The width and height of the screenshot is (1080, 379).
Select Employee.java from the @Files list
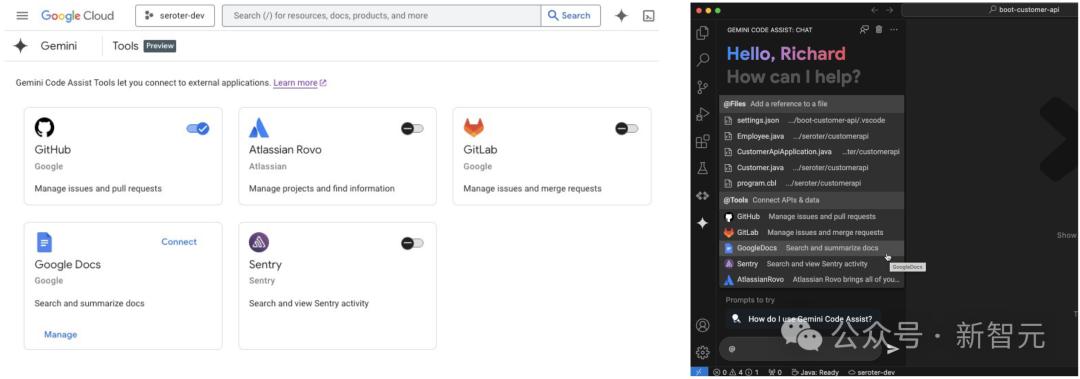(811, 136)
